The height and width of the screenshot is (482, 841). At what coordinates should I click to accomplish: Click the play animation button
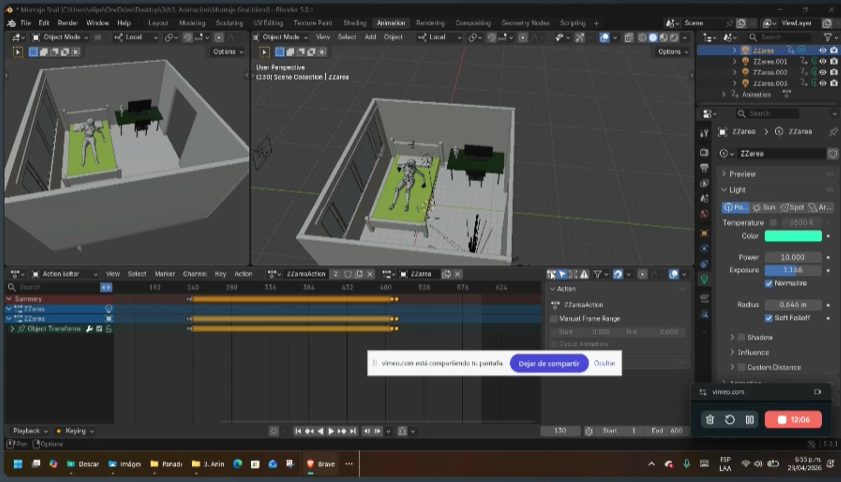(x=331, y=431)
